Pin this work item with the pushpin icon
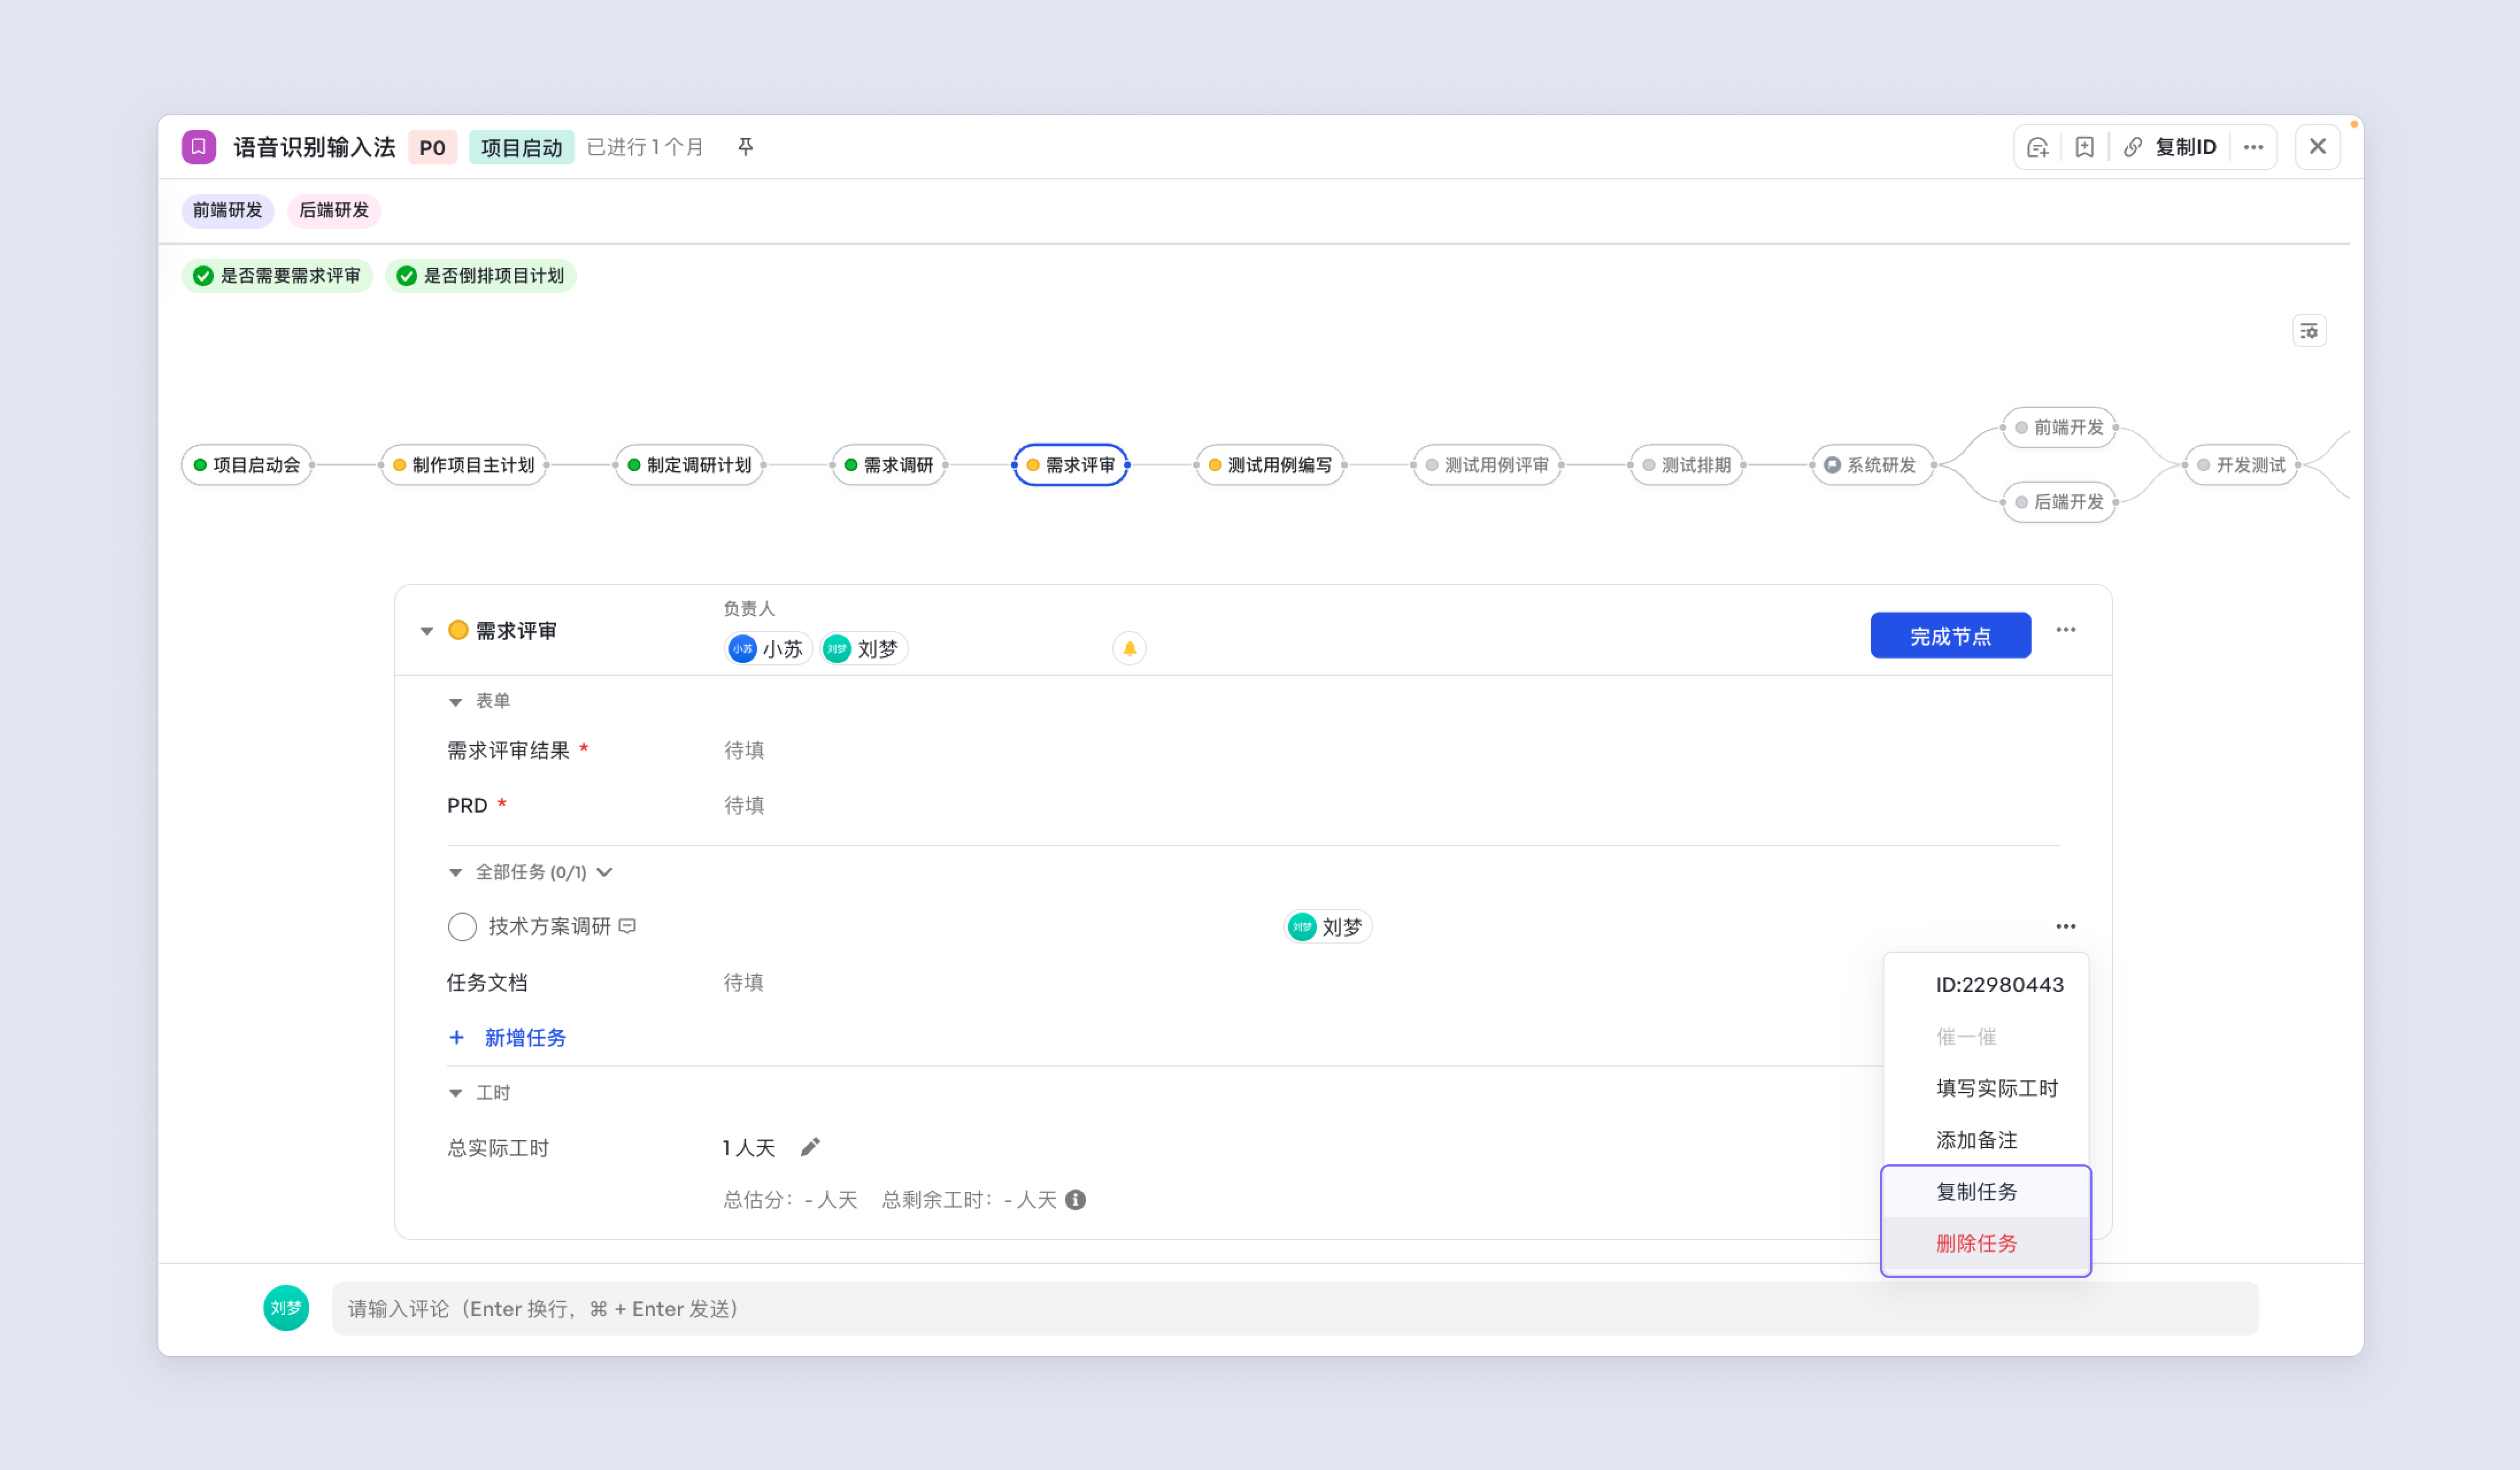 point(745,147)
